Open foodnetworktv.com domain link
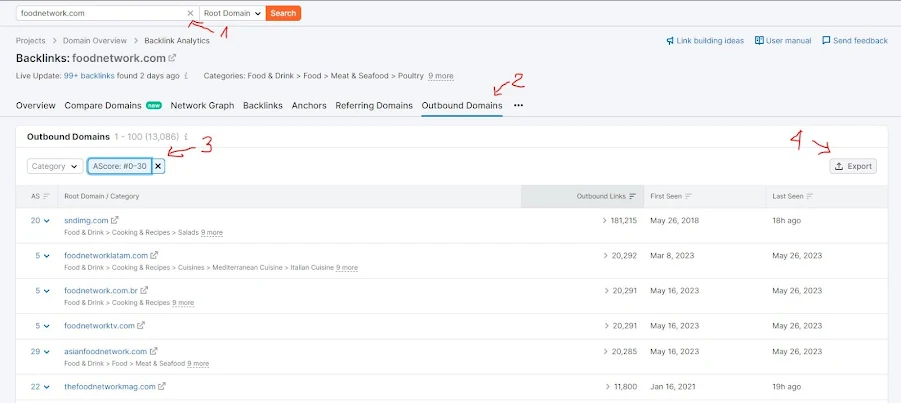Screen dimensions: 901x403 point(99,325)
